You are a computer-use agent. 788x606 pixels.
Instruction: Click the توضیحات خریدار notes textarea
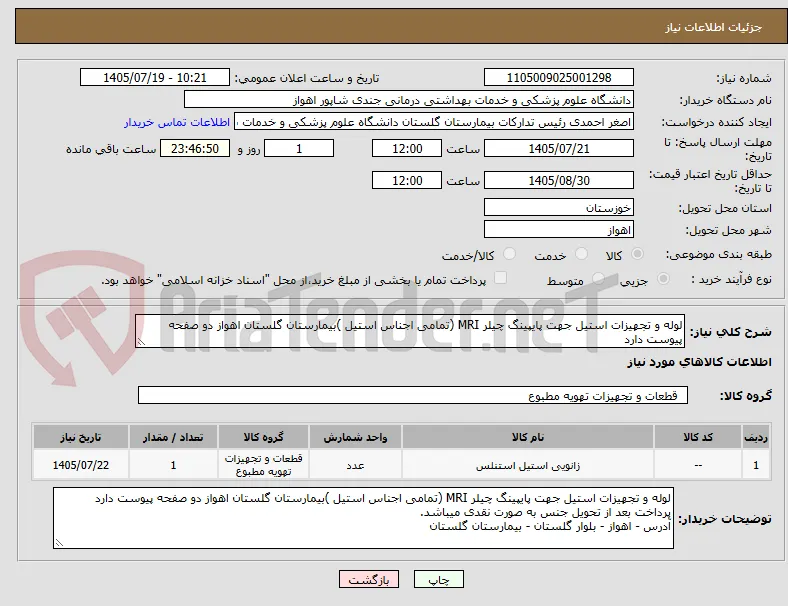tap(363, 518)
